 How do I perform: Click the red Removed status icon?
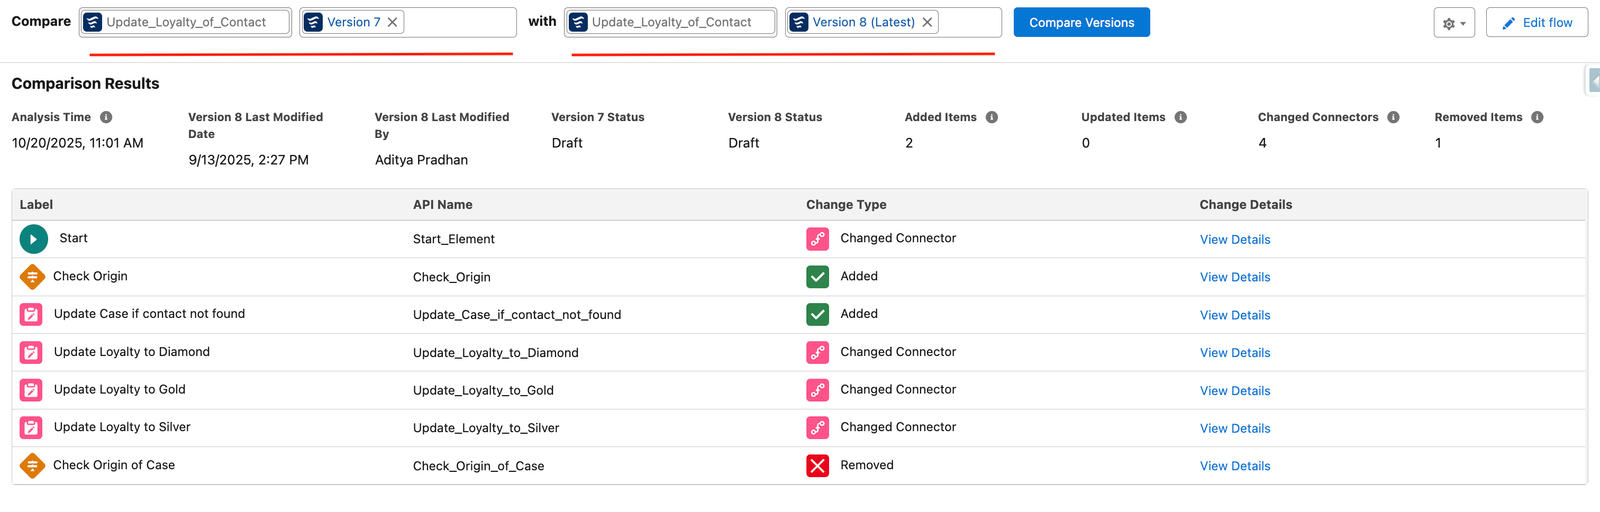pyautogui.click(x=817, y=466)
